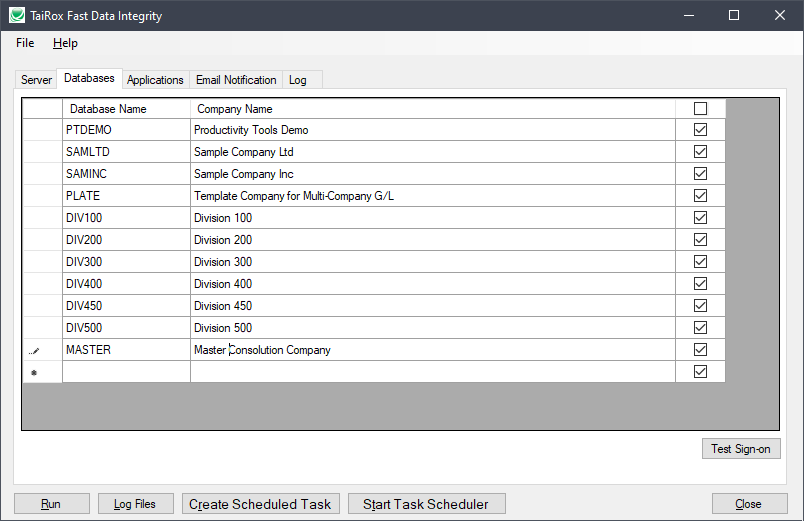Uncheck the MASTER database checkbox
This screenshot has height=521, width=804.
tap(700, 350)
